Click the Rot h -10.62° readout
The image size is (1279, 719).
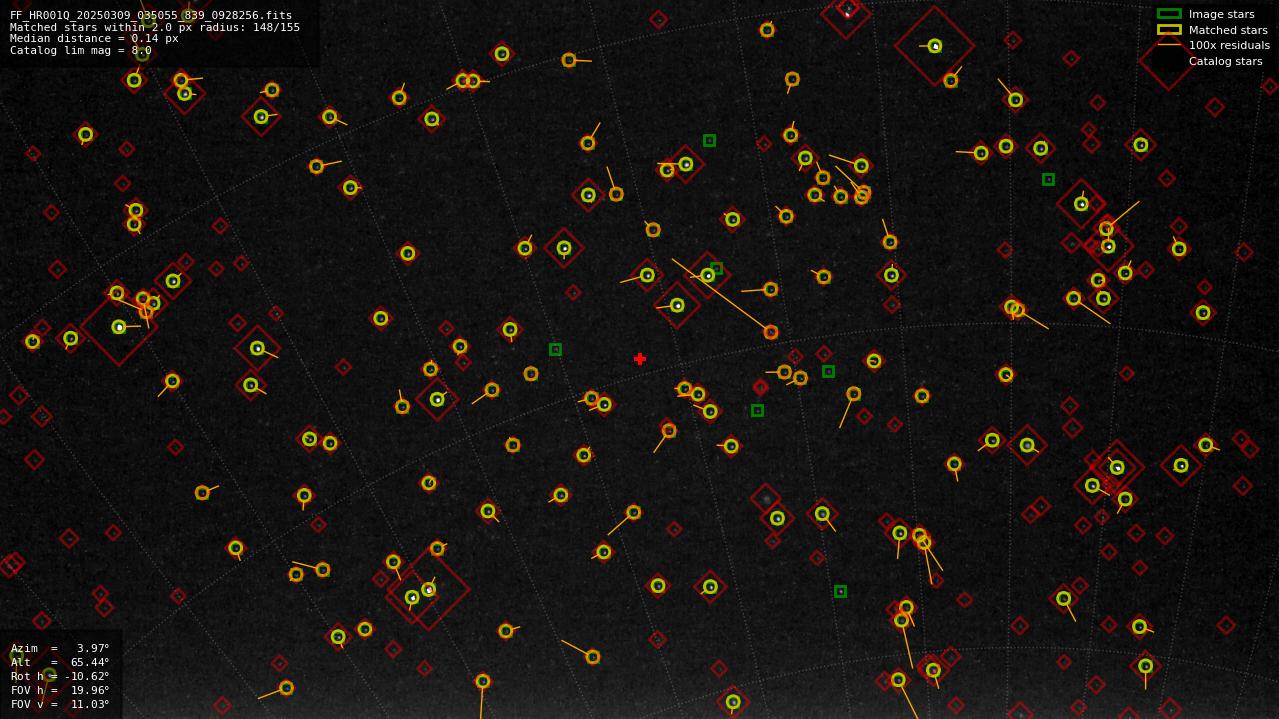coord(60,676)
